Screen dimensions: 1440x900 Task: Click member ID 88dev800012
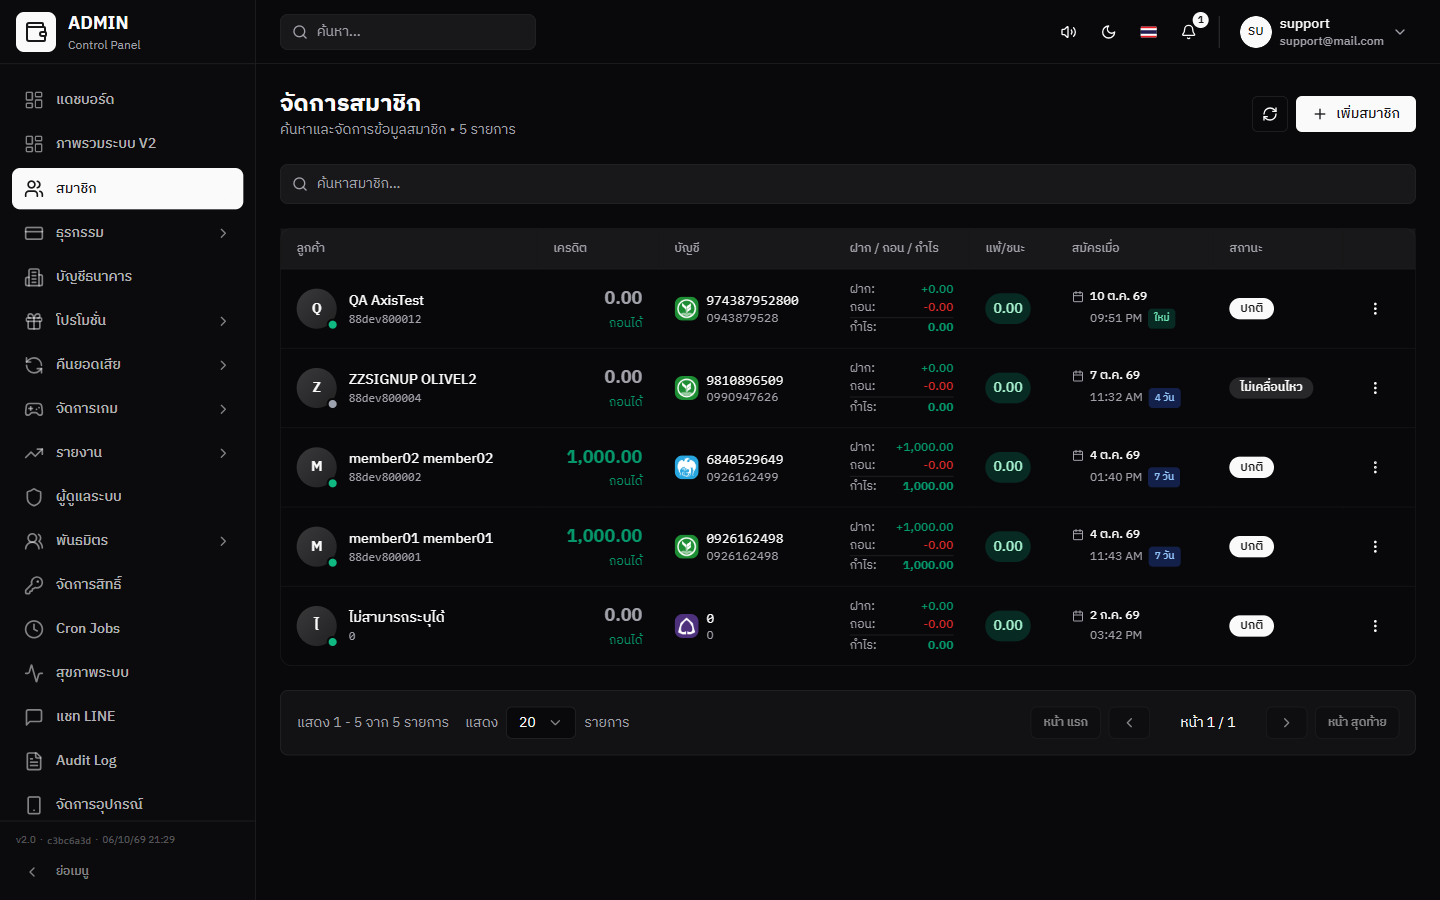(385, 320)
